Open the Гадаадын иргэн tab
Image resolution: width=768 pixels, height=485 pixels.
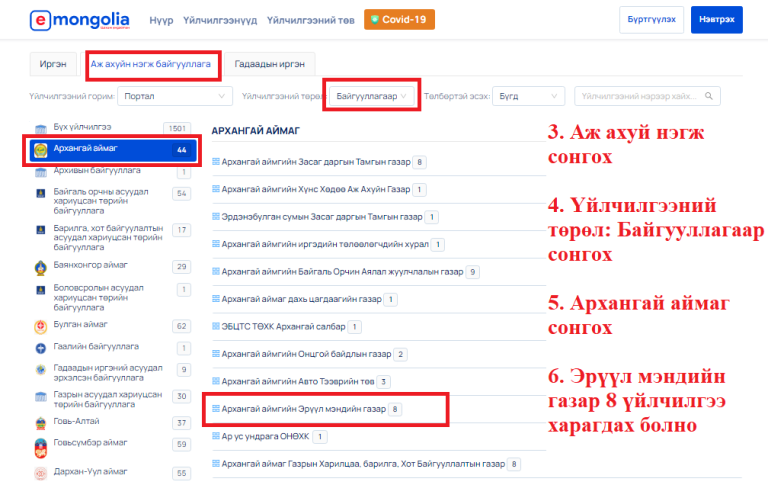pos(270,63)
